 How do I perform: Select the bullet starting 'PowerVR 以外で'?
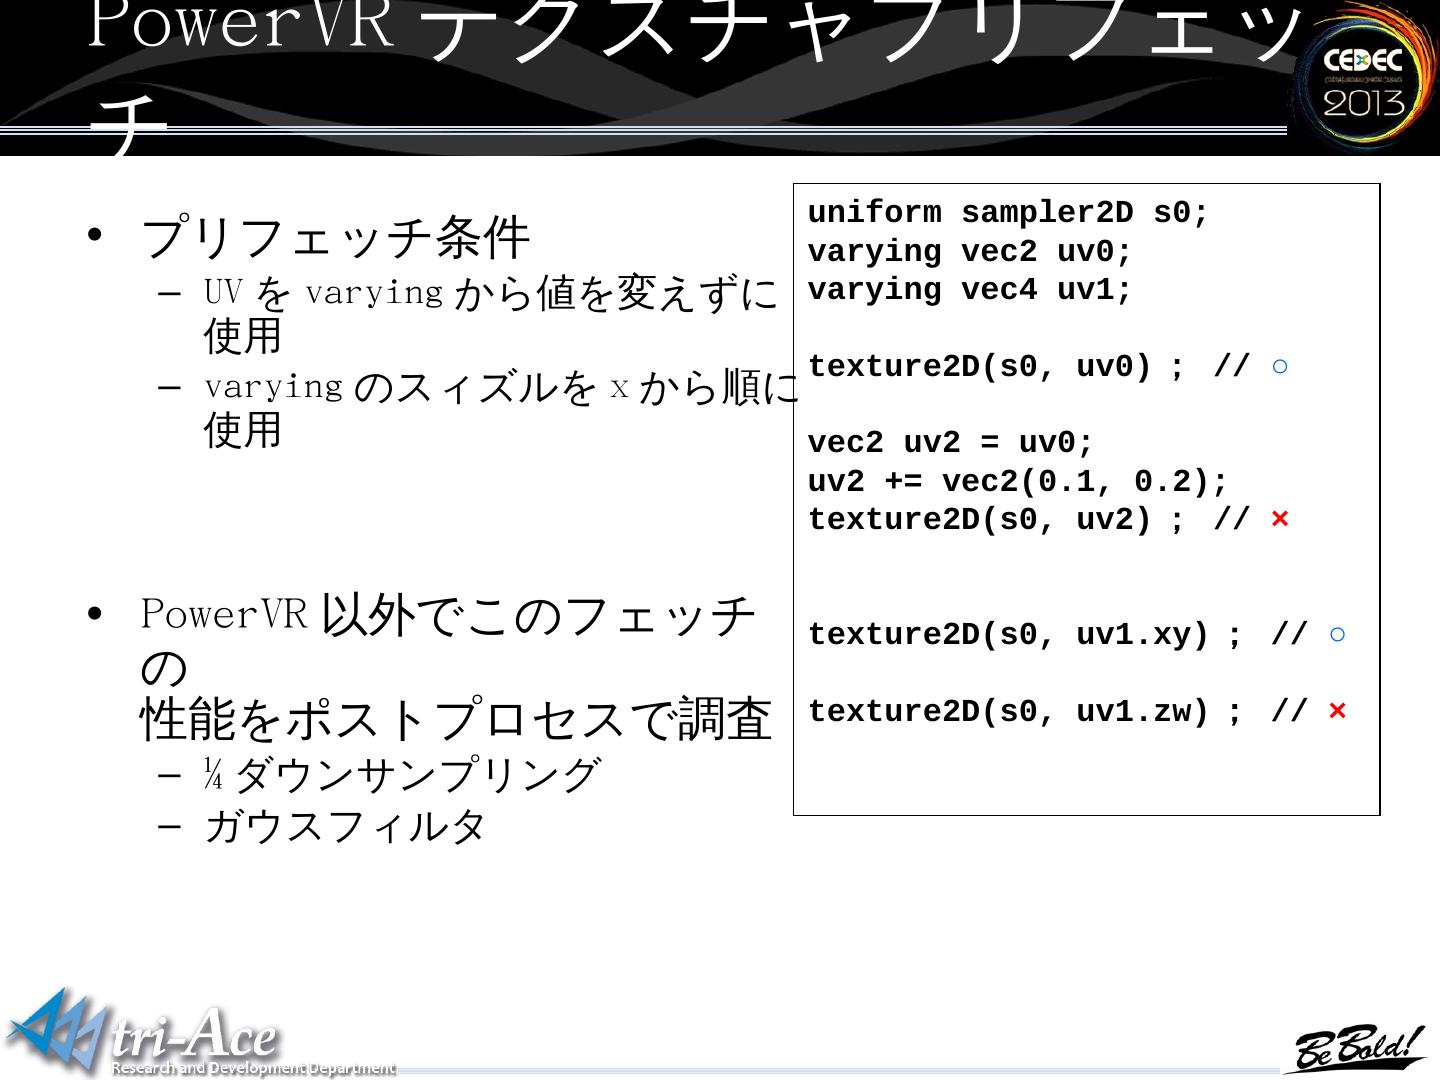pos(457,667)
